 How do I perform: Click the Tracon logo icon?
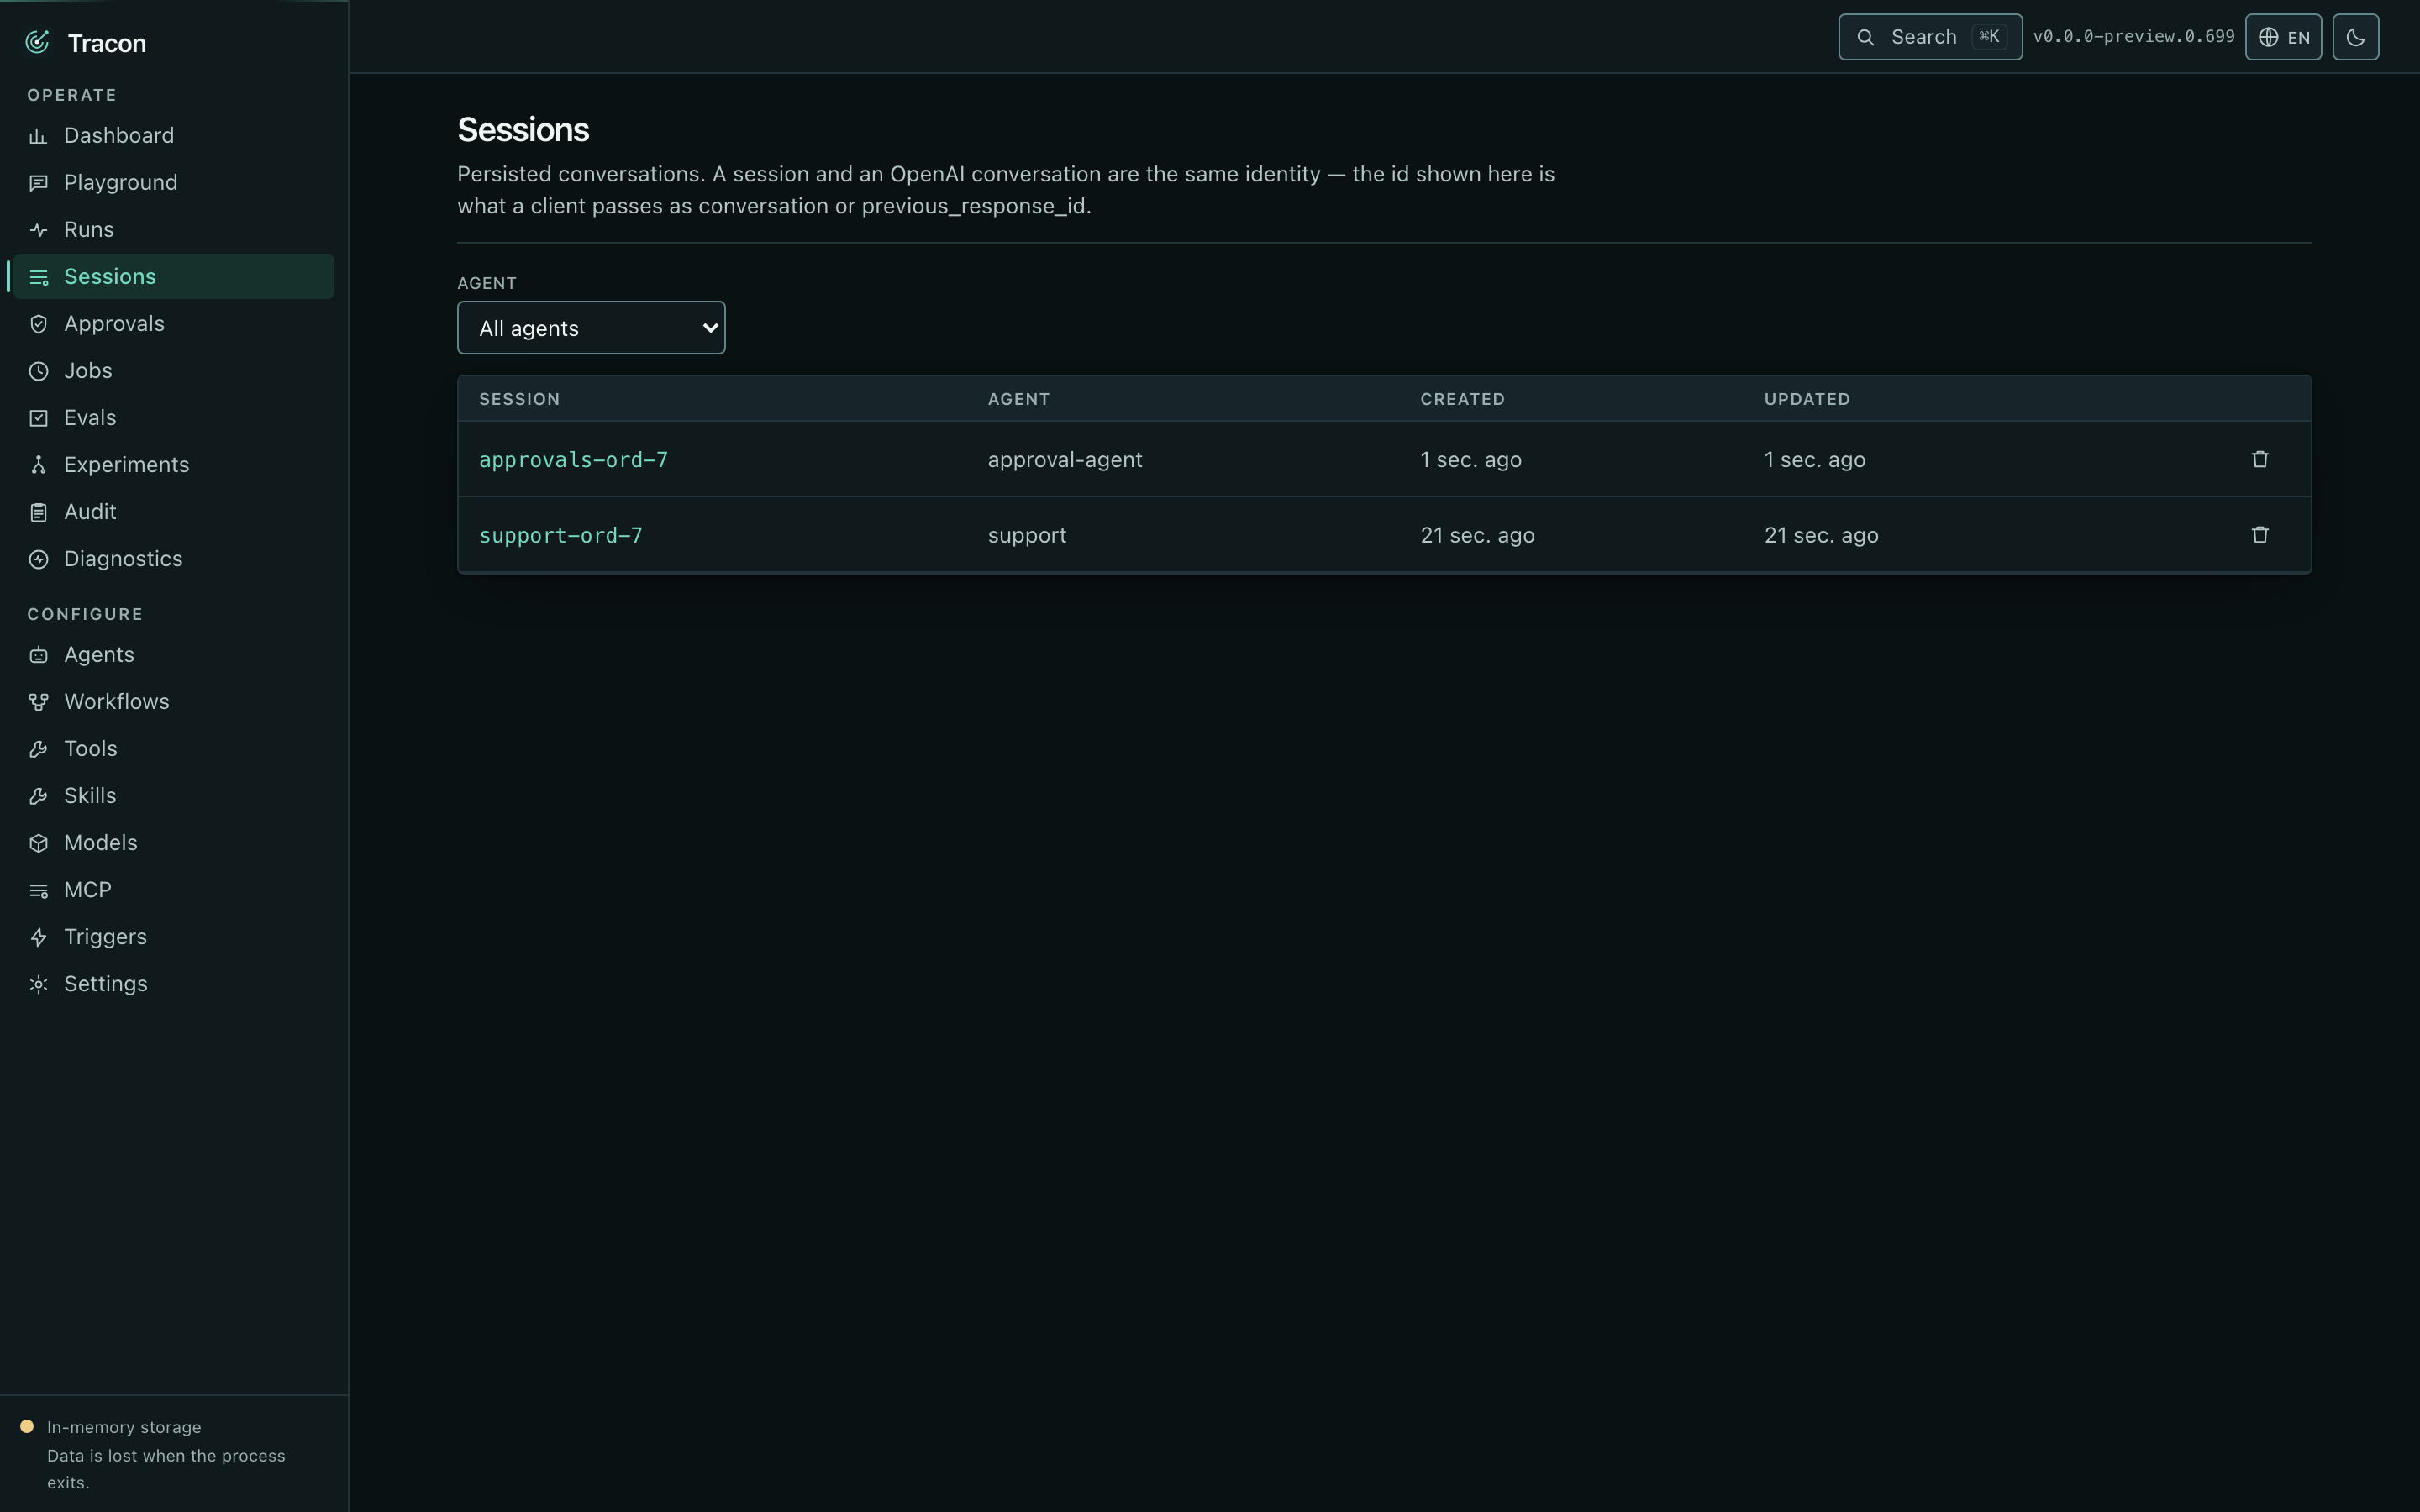pyautogui.click(x=38, y=42)
